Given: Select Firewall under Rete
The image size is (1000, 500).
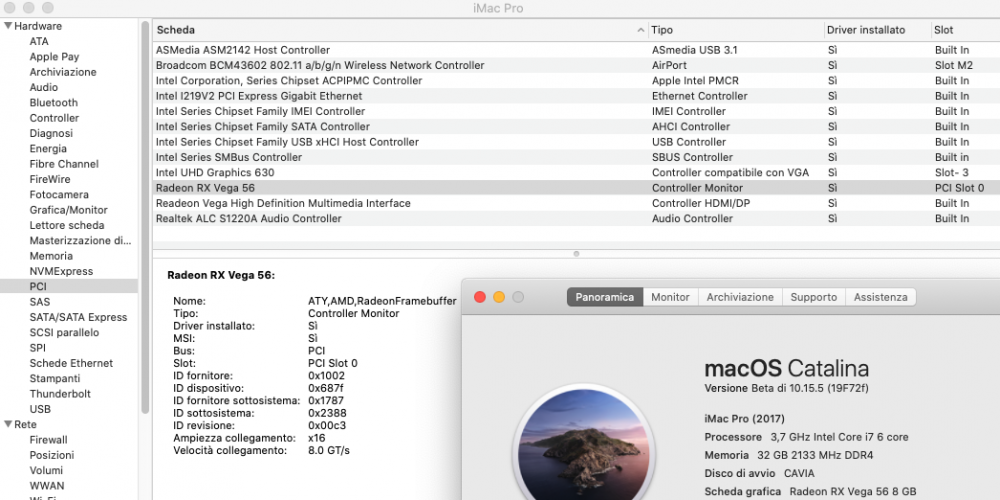Looking at the screenshot, I should pyautogui.click(x=48, y=439).
